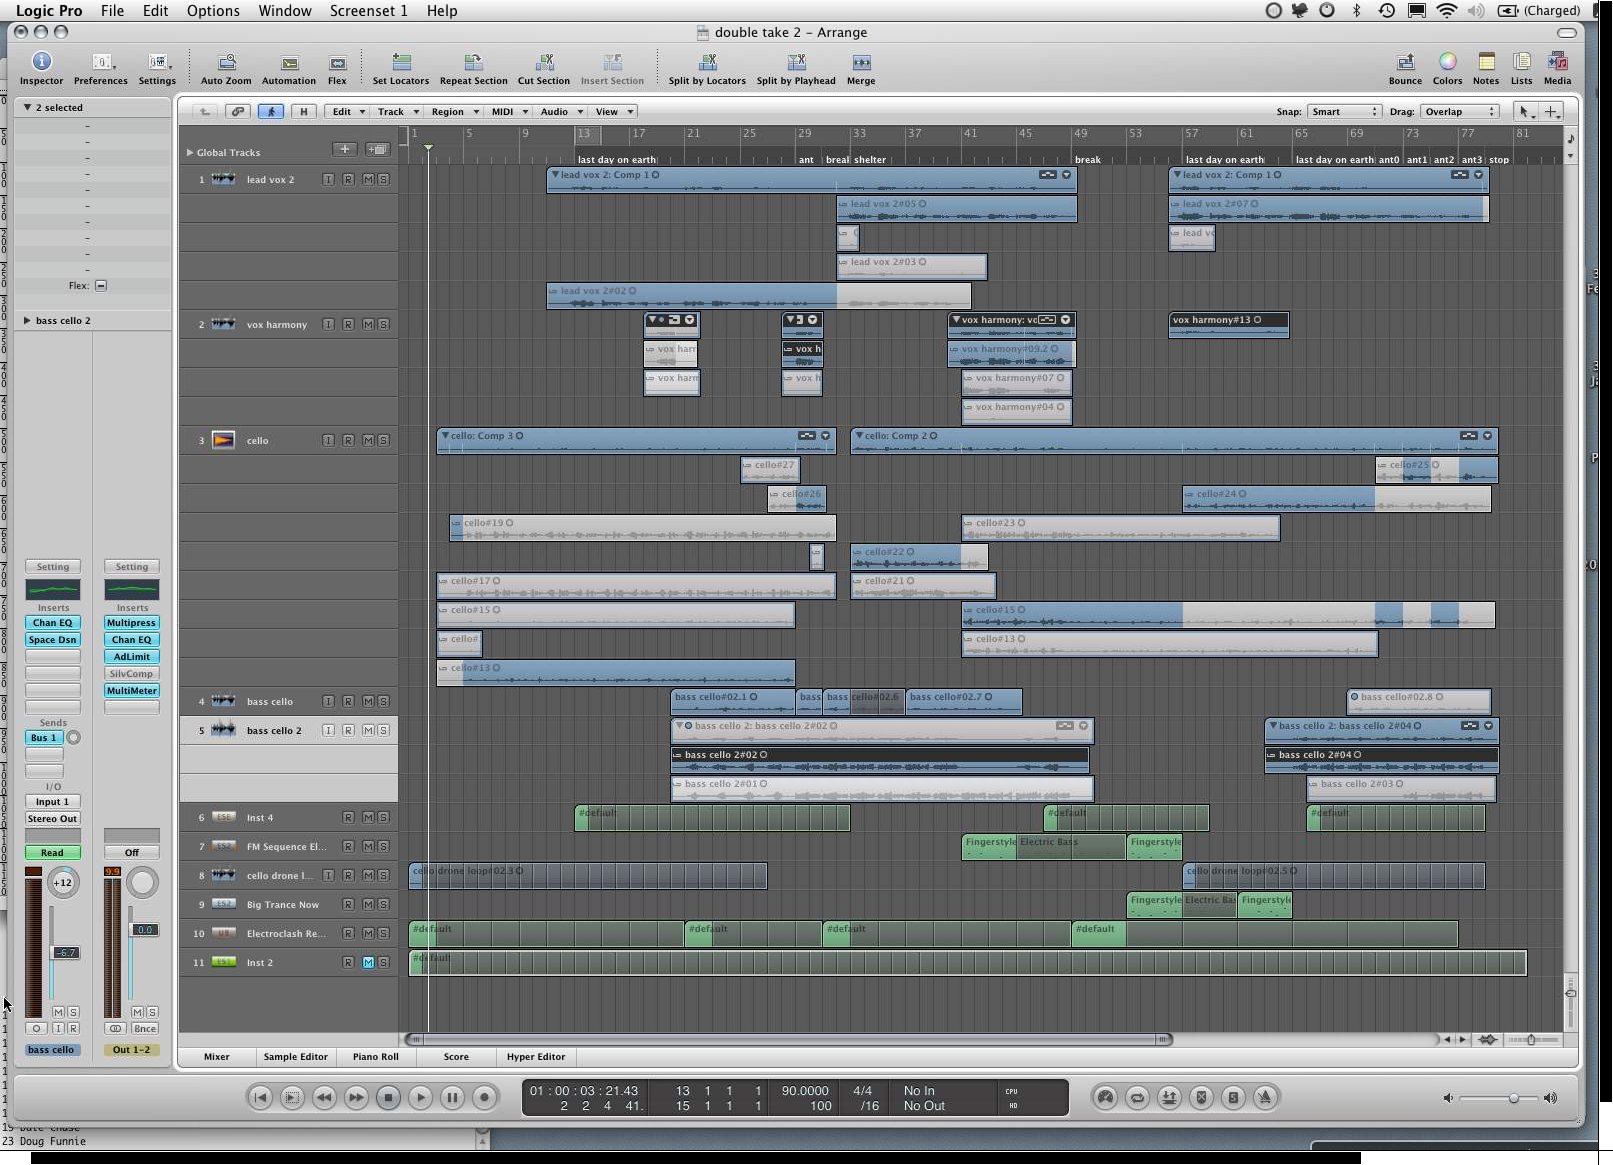
Task: Click the Space Dsn insert slot
Action: (x=52, y=639)
